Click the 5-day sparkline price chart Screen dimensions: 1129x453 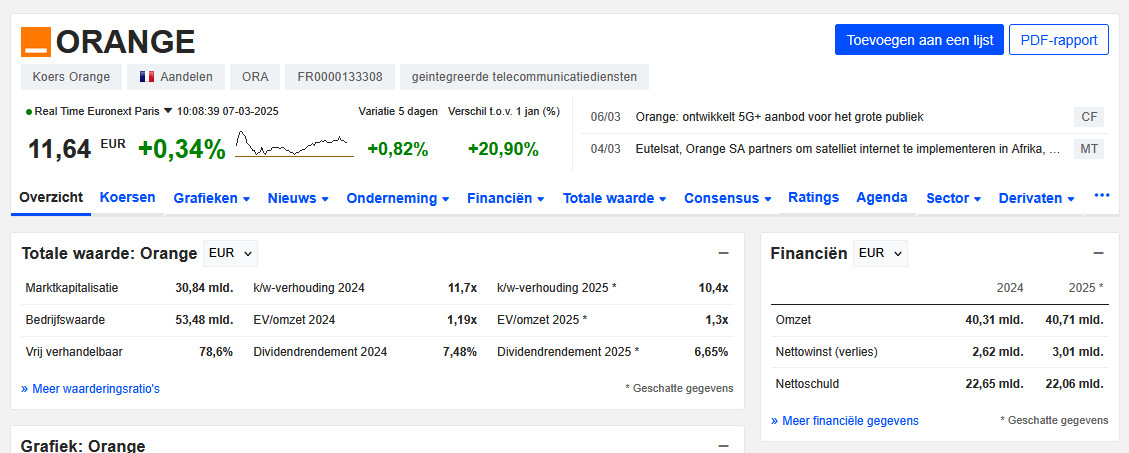(294, 143)
